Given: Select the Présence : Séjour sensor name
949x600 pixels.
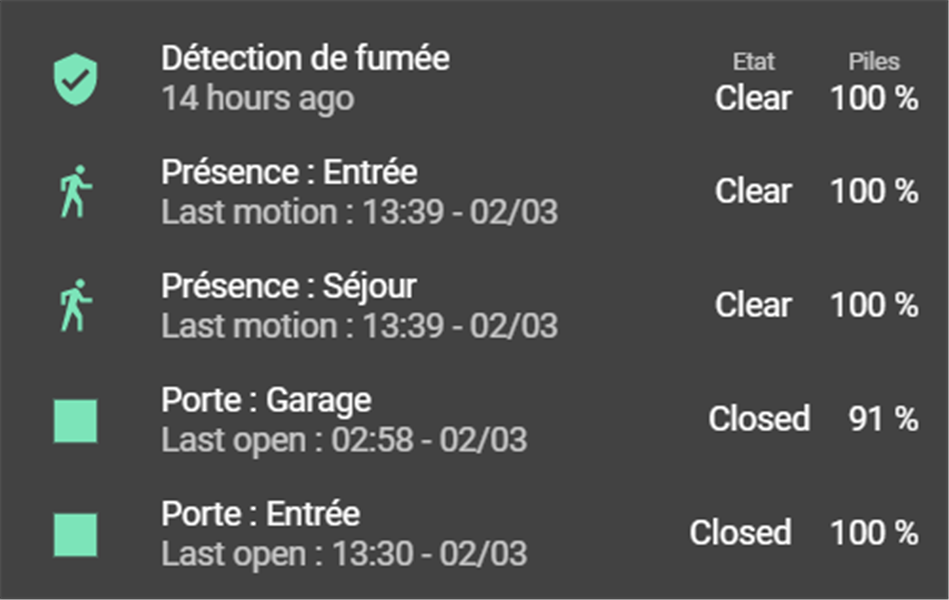Looking at the screenshot, I should [x=289, y=287].
